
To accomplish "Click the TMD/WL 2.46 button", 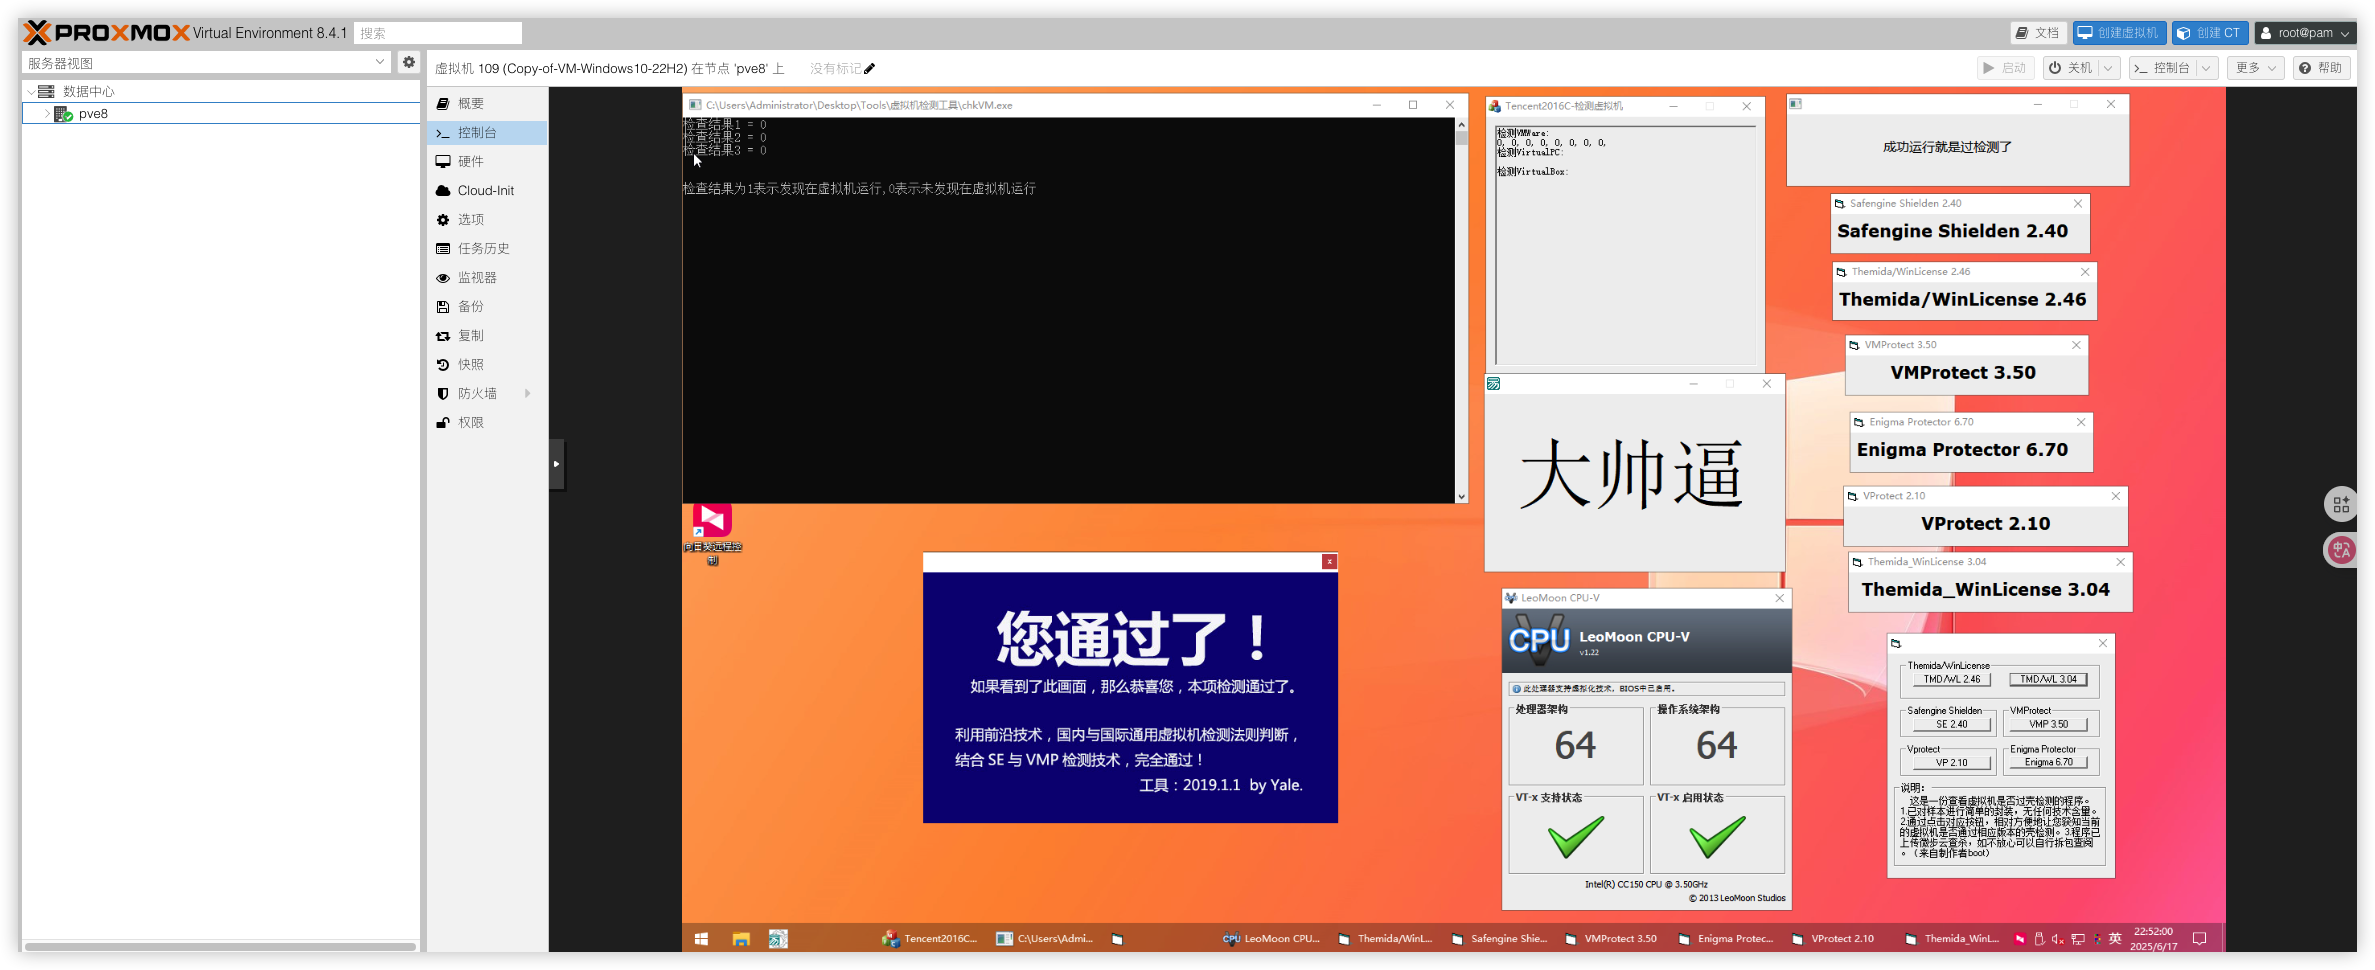I will tap(1951, 679).
